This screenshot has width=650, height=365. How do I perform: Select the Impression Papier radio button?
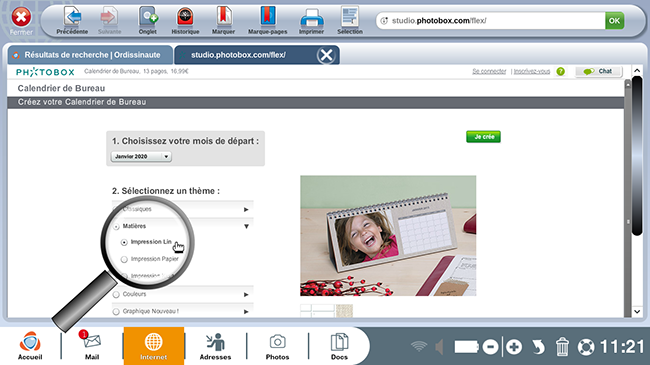(x=124, y=259)
